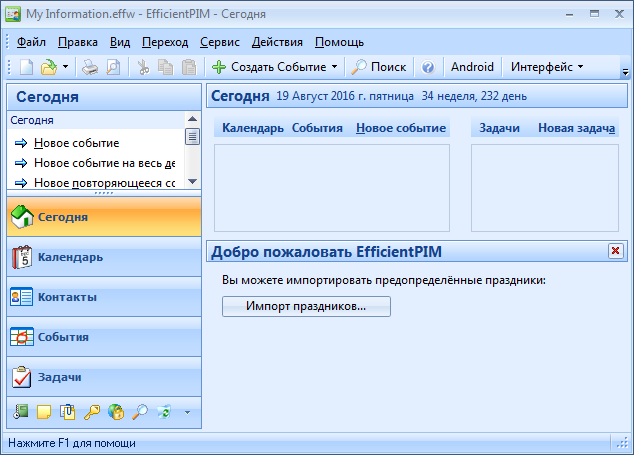The width and height of the screenshot is (634, 455).
Task: Open the password manager key icon
Action: coord(92,411)
